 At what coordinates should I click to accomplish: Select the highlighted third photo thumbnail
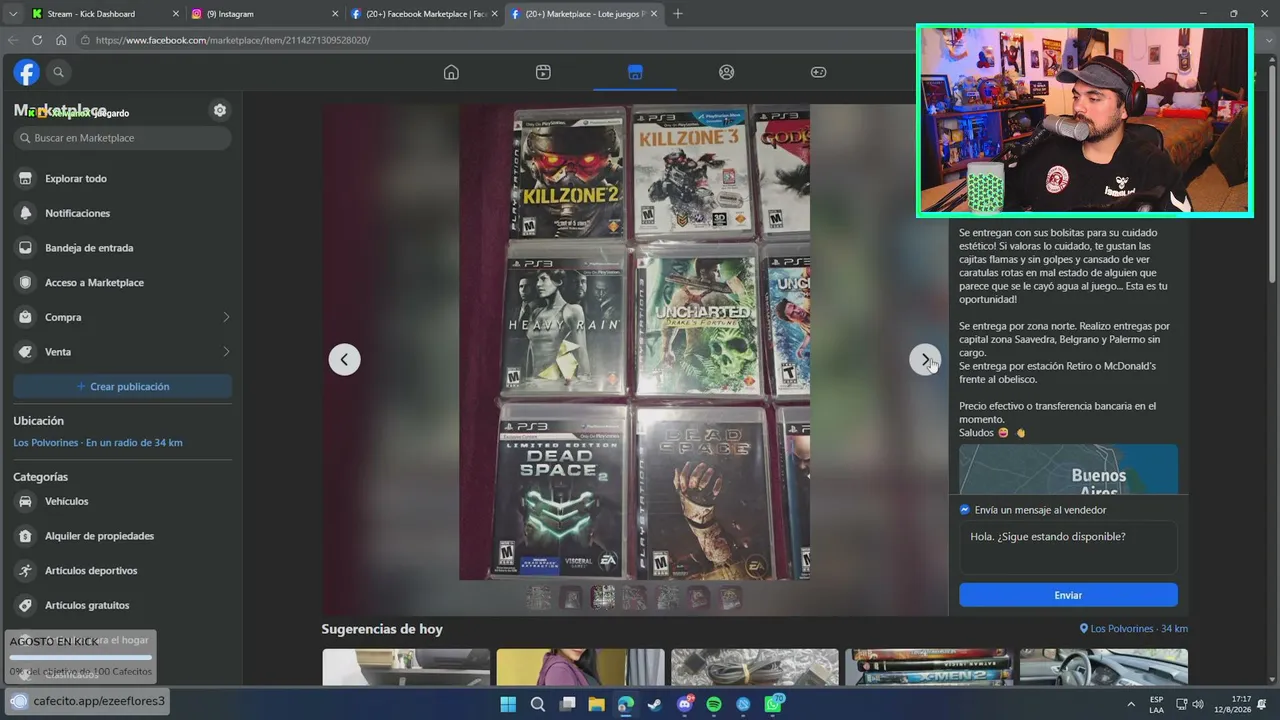tap(603, 597)
